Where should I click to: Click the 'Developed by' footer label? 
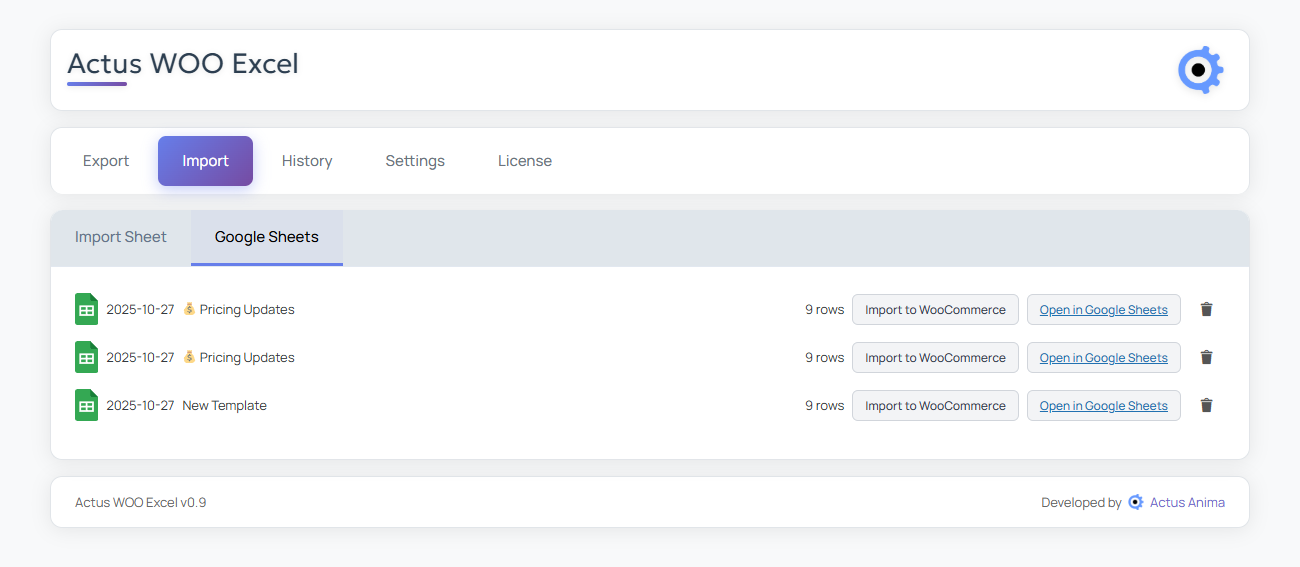point(1081,502)
